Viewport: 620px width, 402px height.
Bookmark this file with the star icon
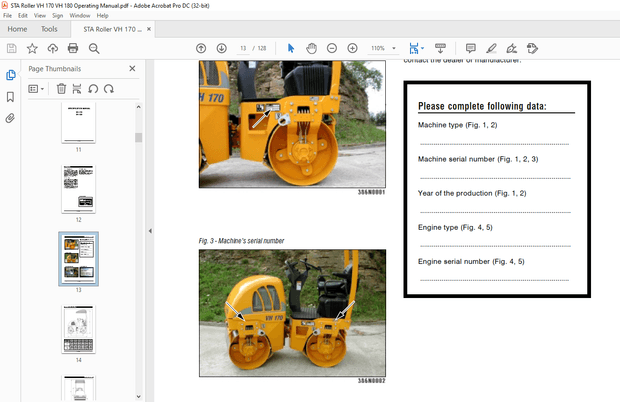[32, 48]
